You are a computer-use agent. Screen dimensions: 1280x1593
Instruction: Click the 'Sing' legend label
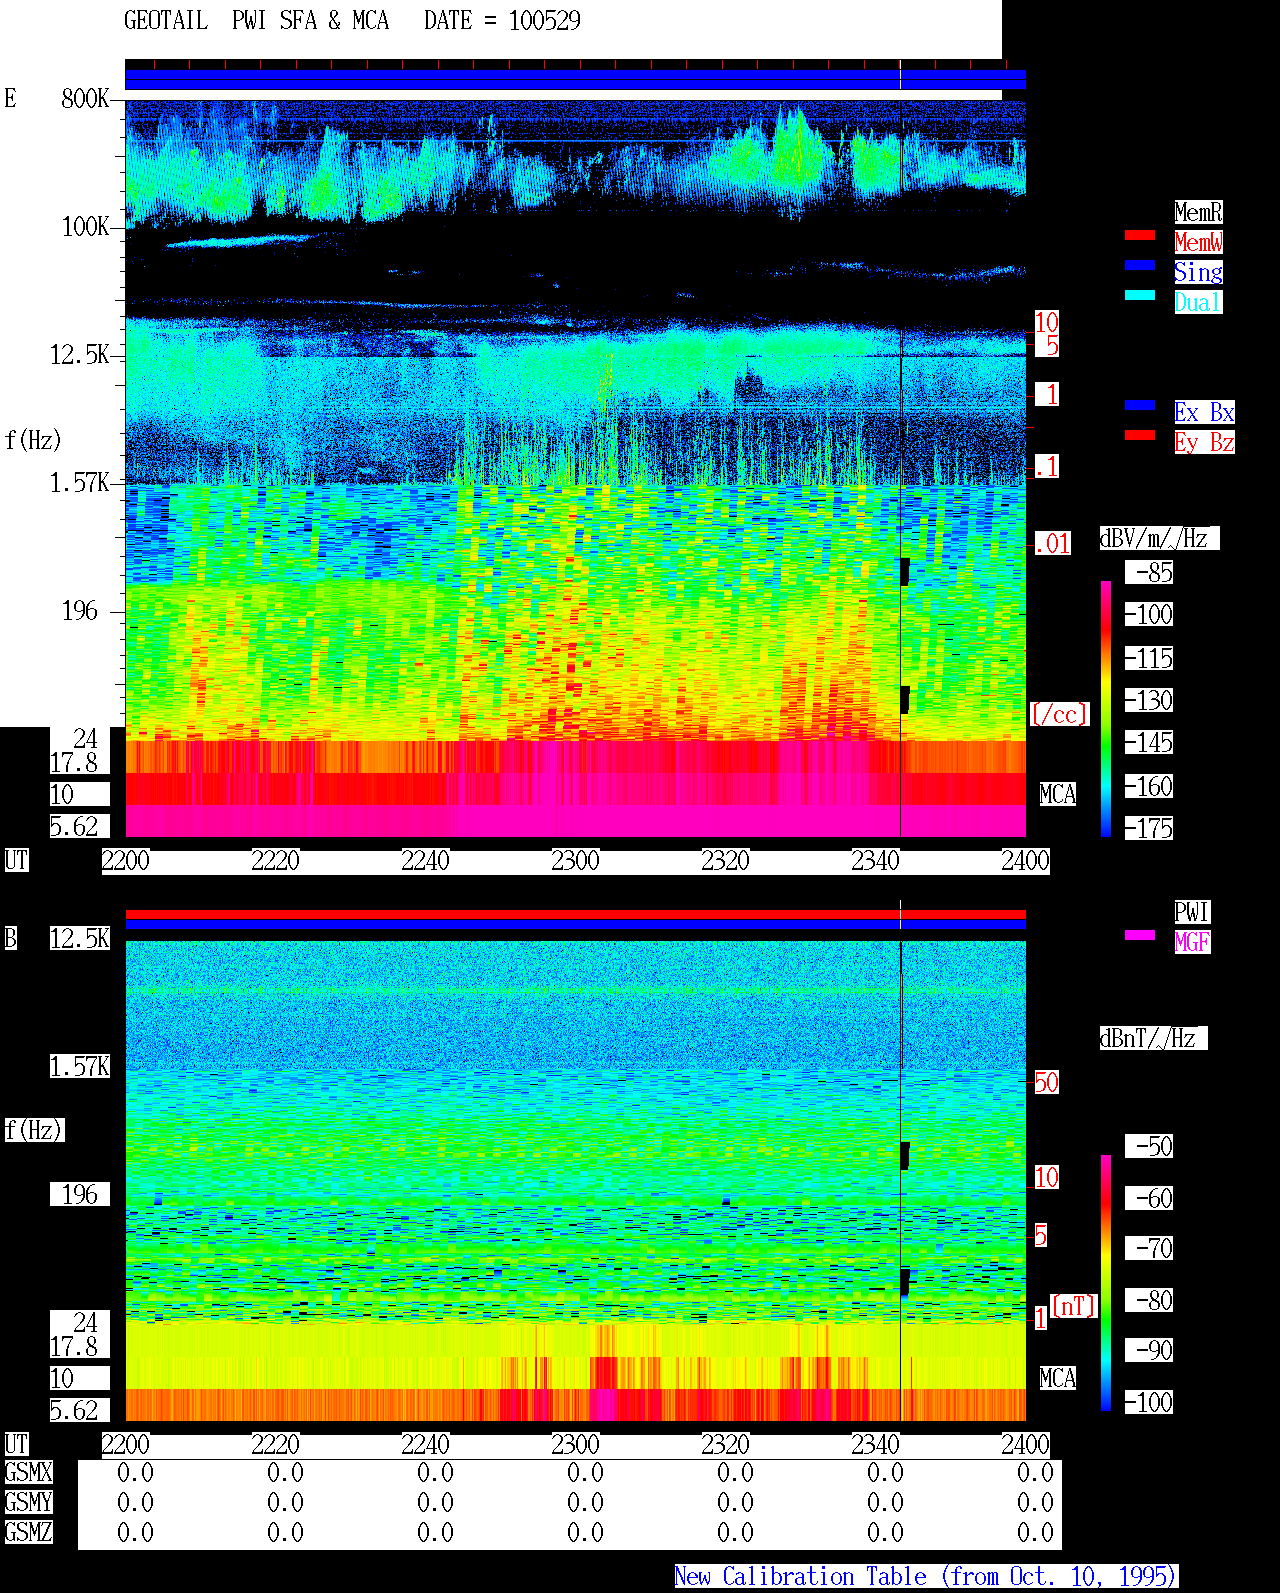[x=1198, y=272]
